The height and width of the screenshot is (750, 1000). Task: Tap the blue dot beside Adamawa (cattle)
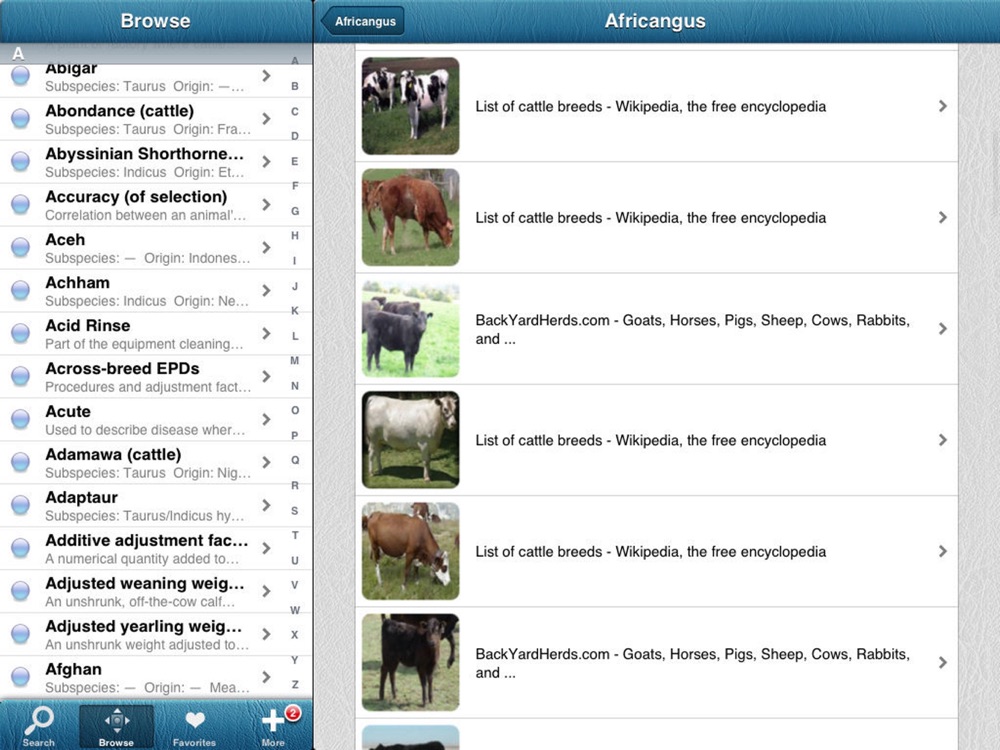[x=20, y=462]
